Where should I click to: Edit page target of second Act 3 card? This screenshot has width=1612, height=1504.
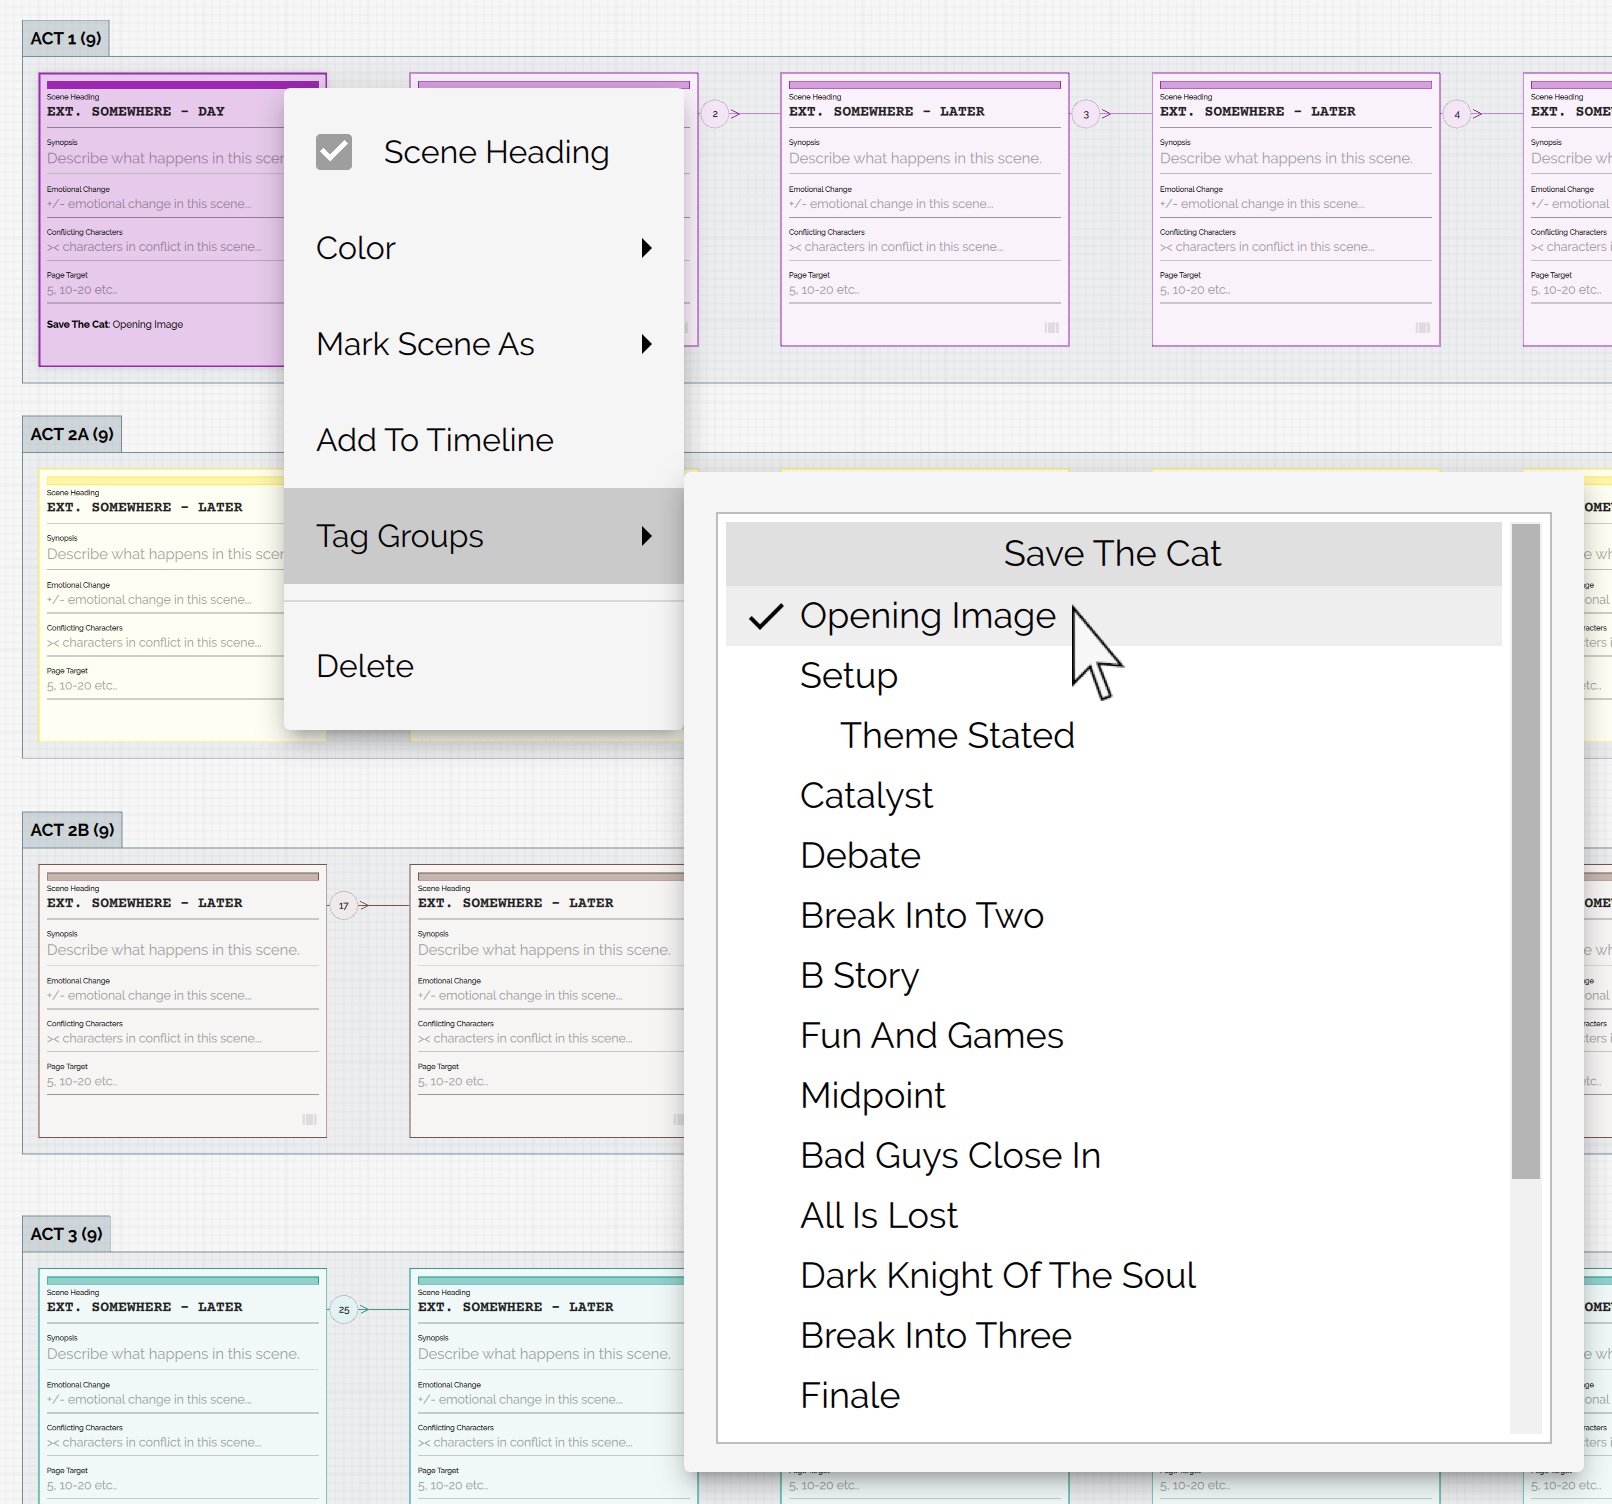pos(550,1486)
